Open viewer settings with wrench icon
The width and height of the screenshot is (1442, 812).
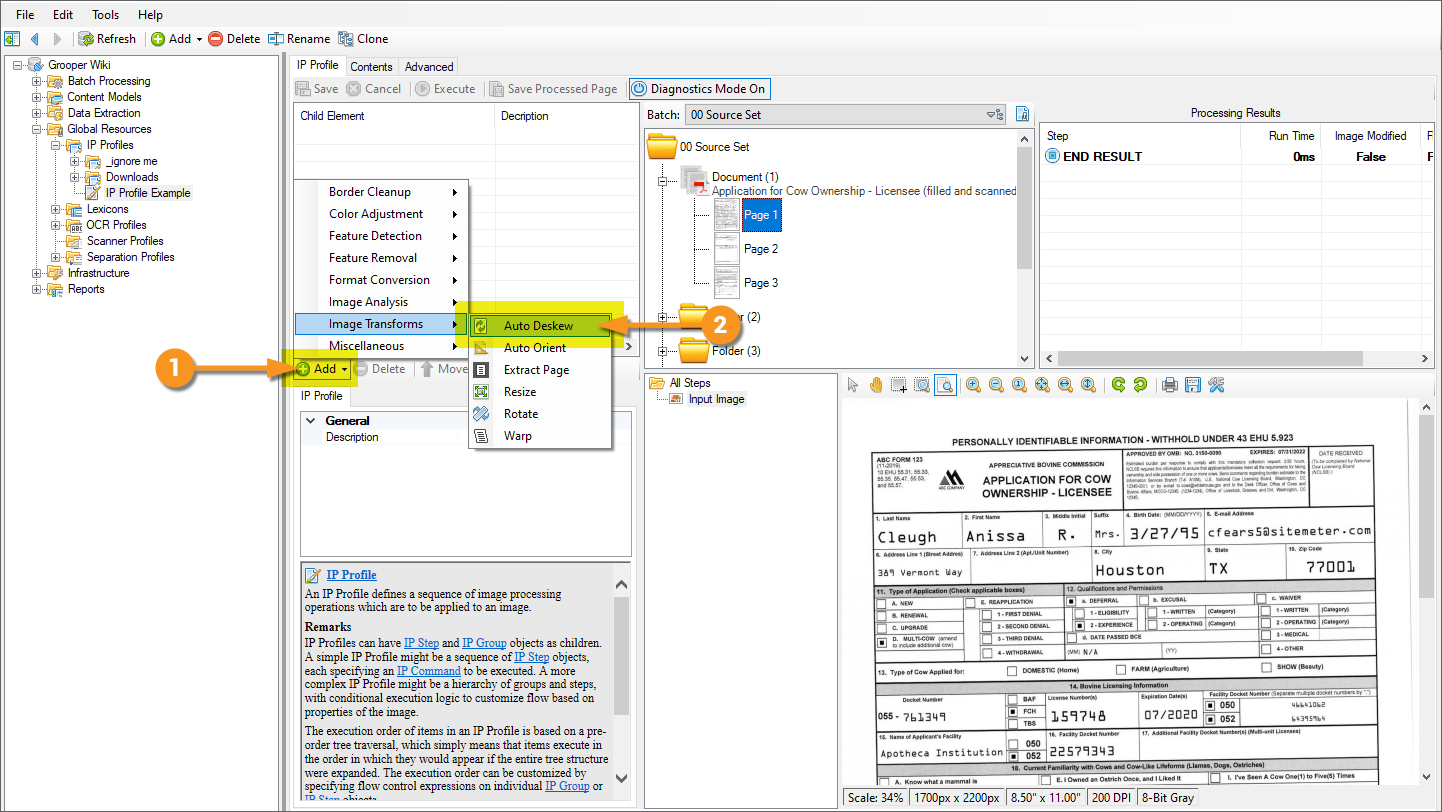coord(1217,385)
